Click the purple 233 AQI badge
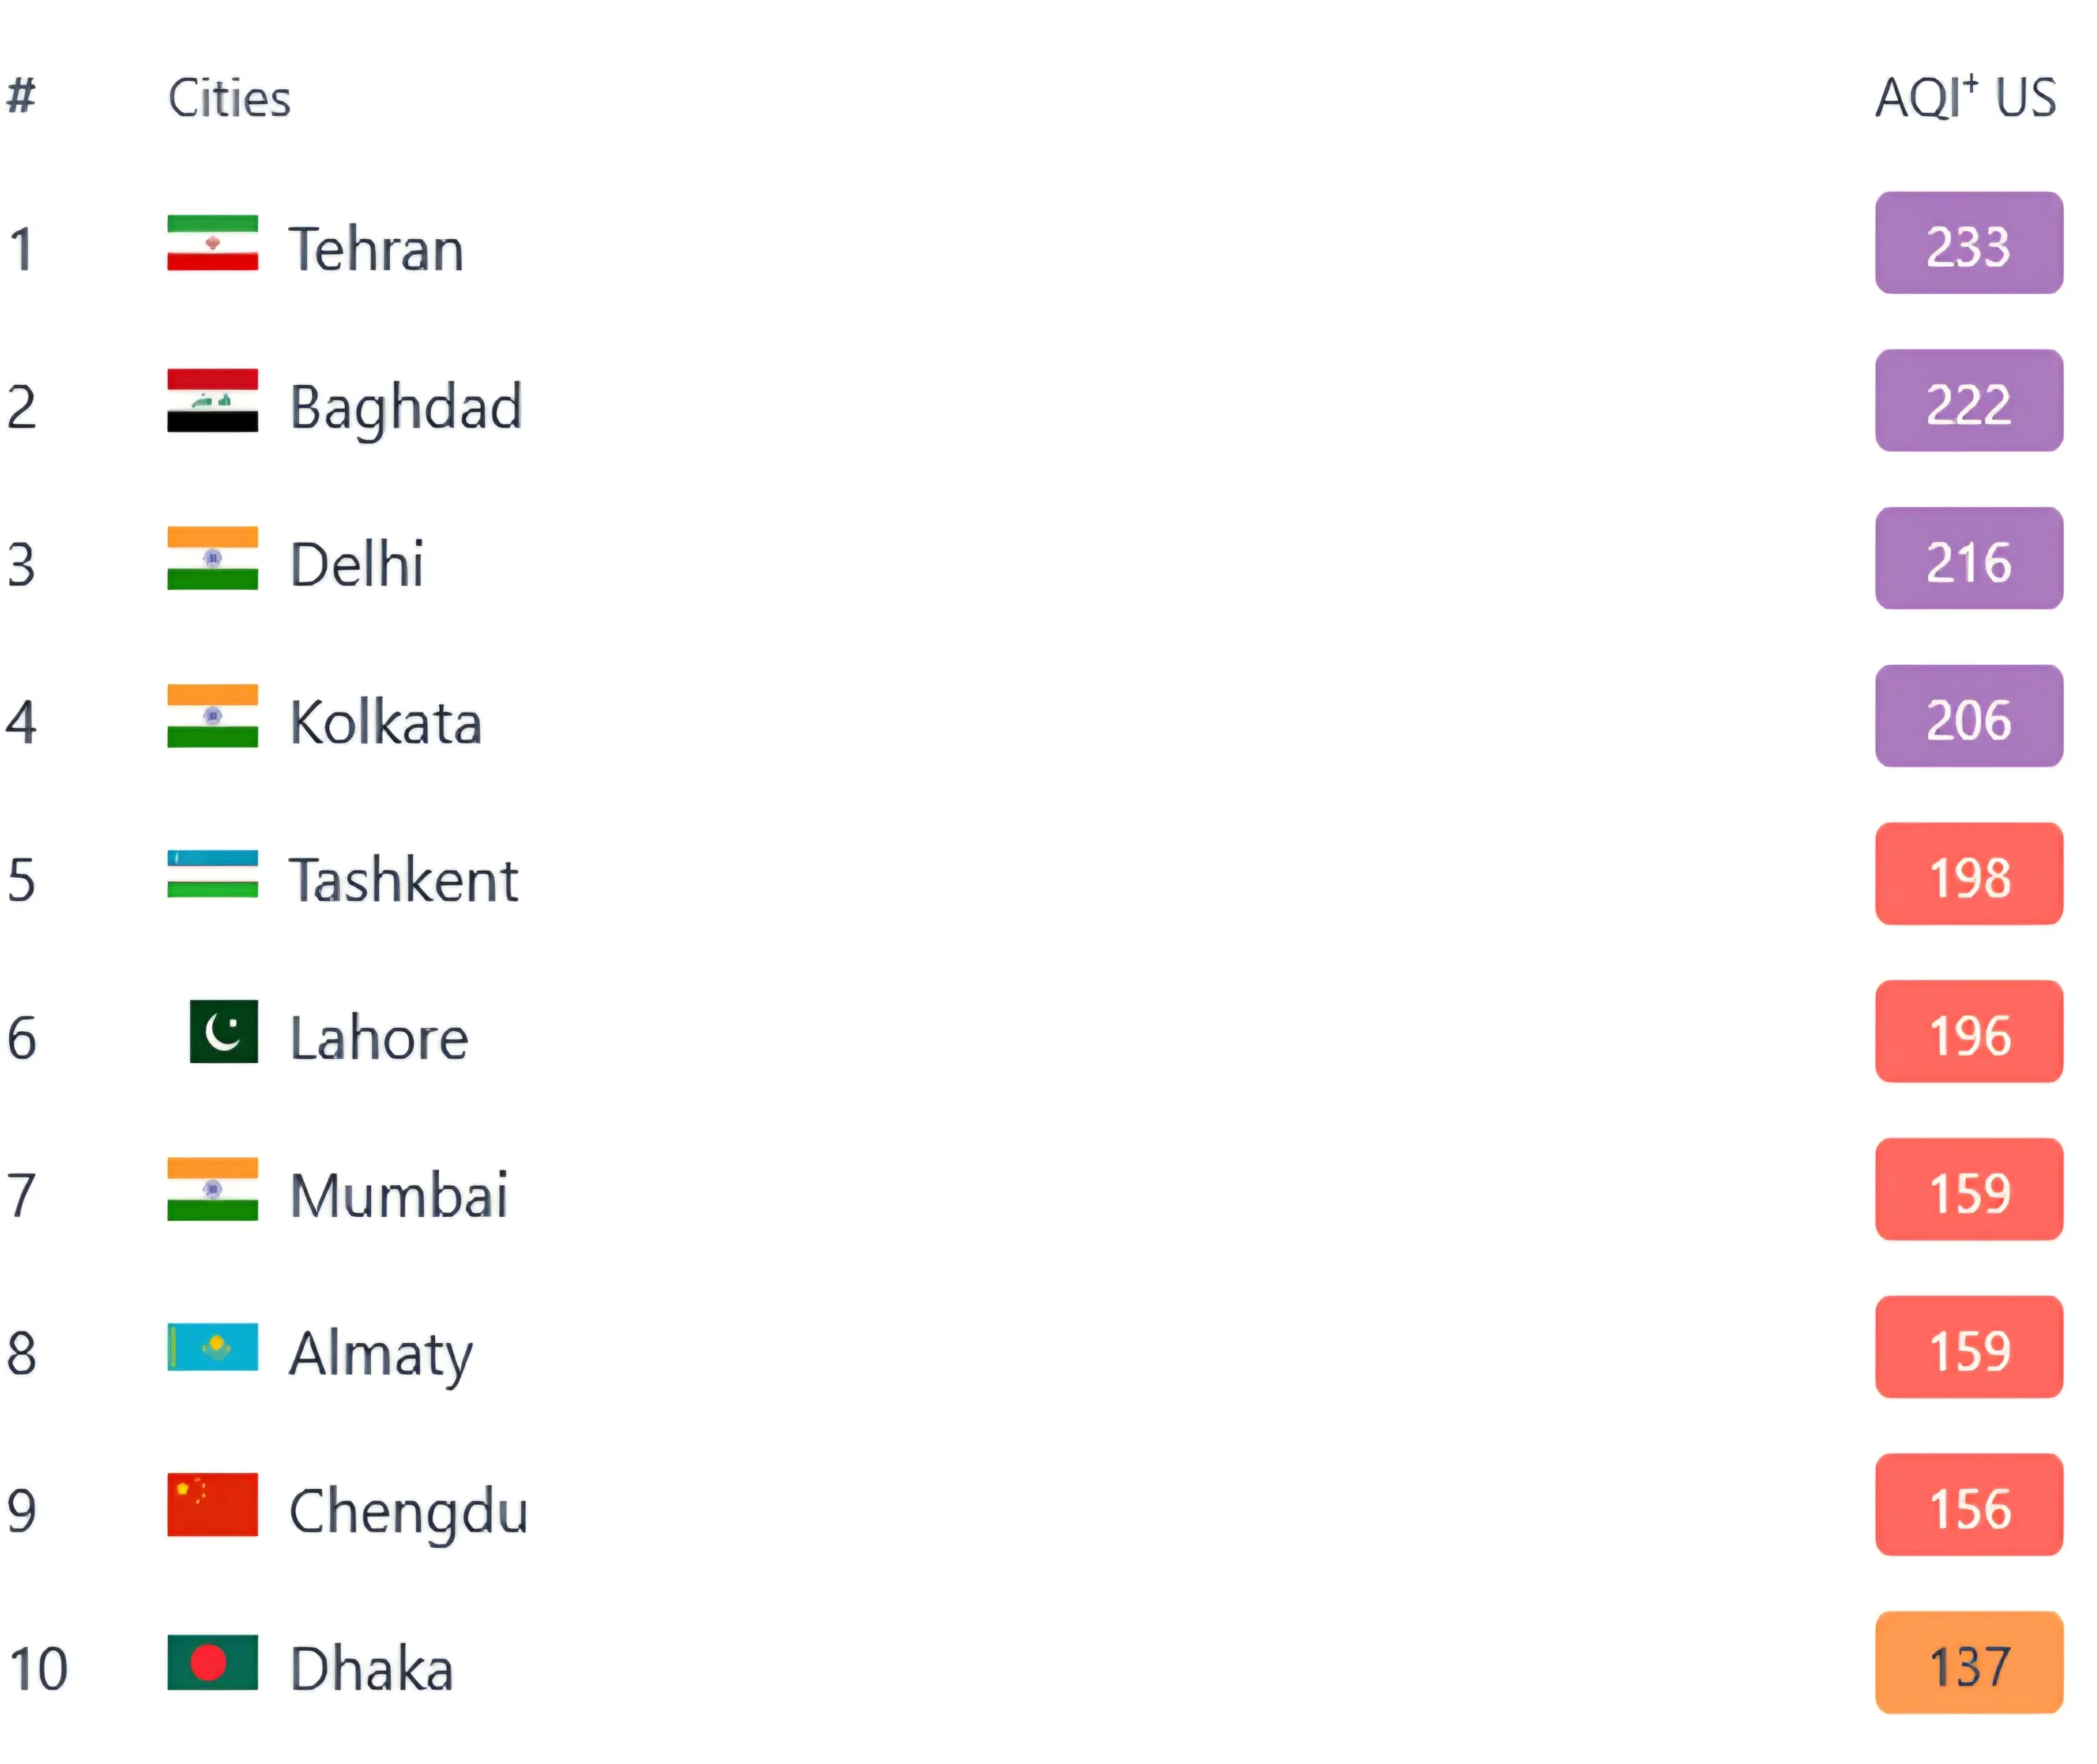This screenshot has height=1764, width=2097. point(1968,243)
